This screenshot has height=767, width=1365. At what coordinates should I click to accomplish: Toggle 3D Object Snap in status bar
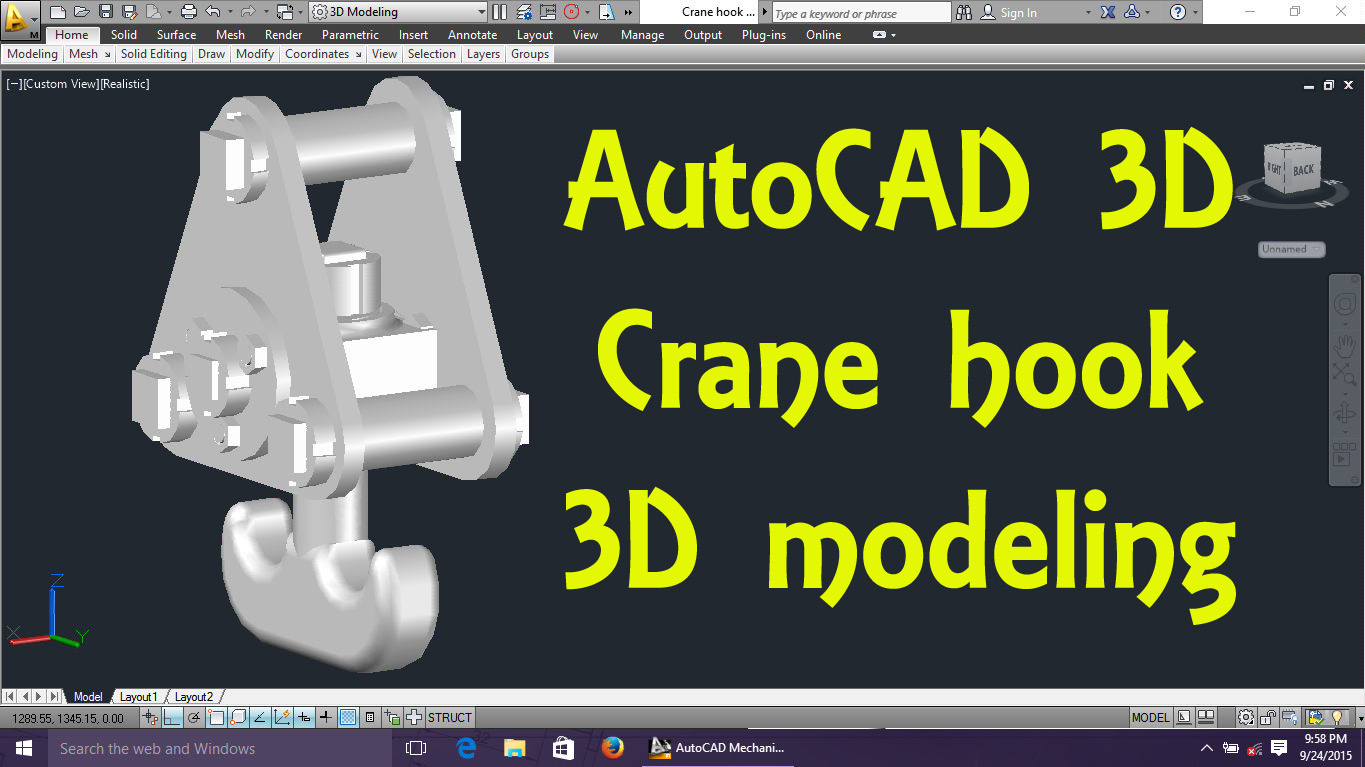(x=238, y=717)
